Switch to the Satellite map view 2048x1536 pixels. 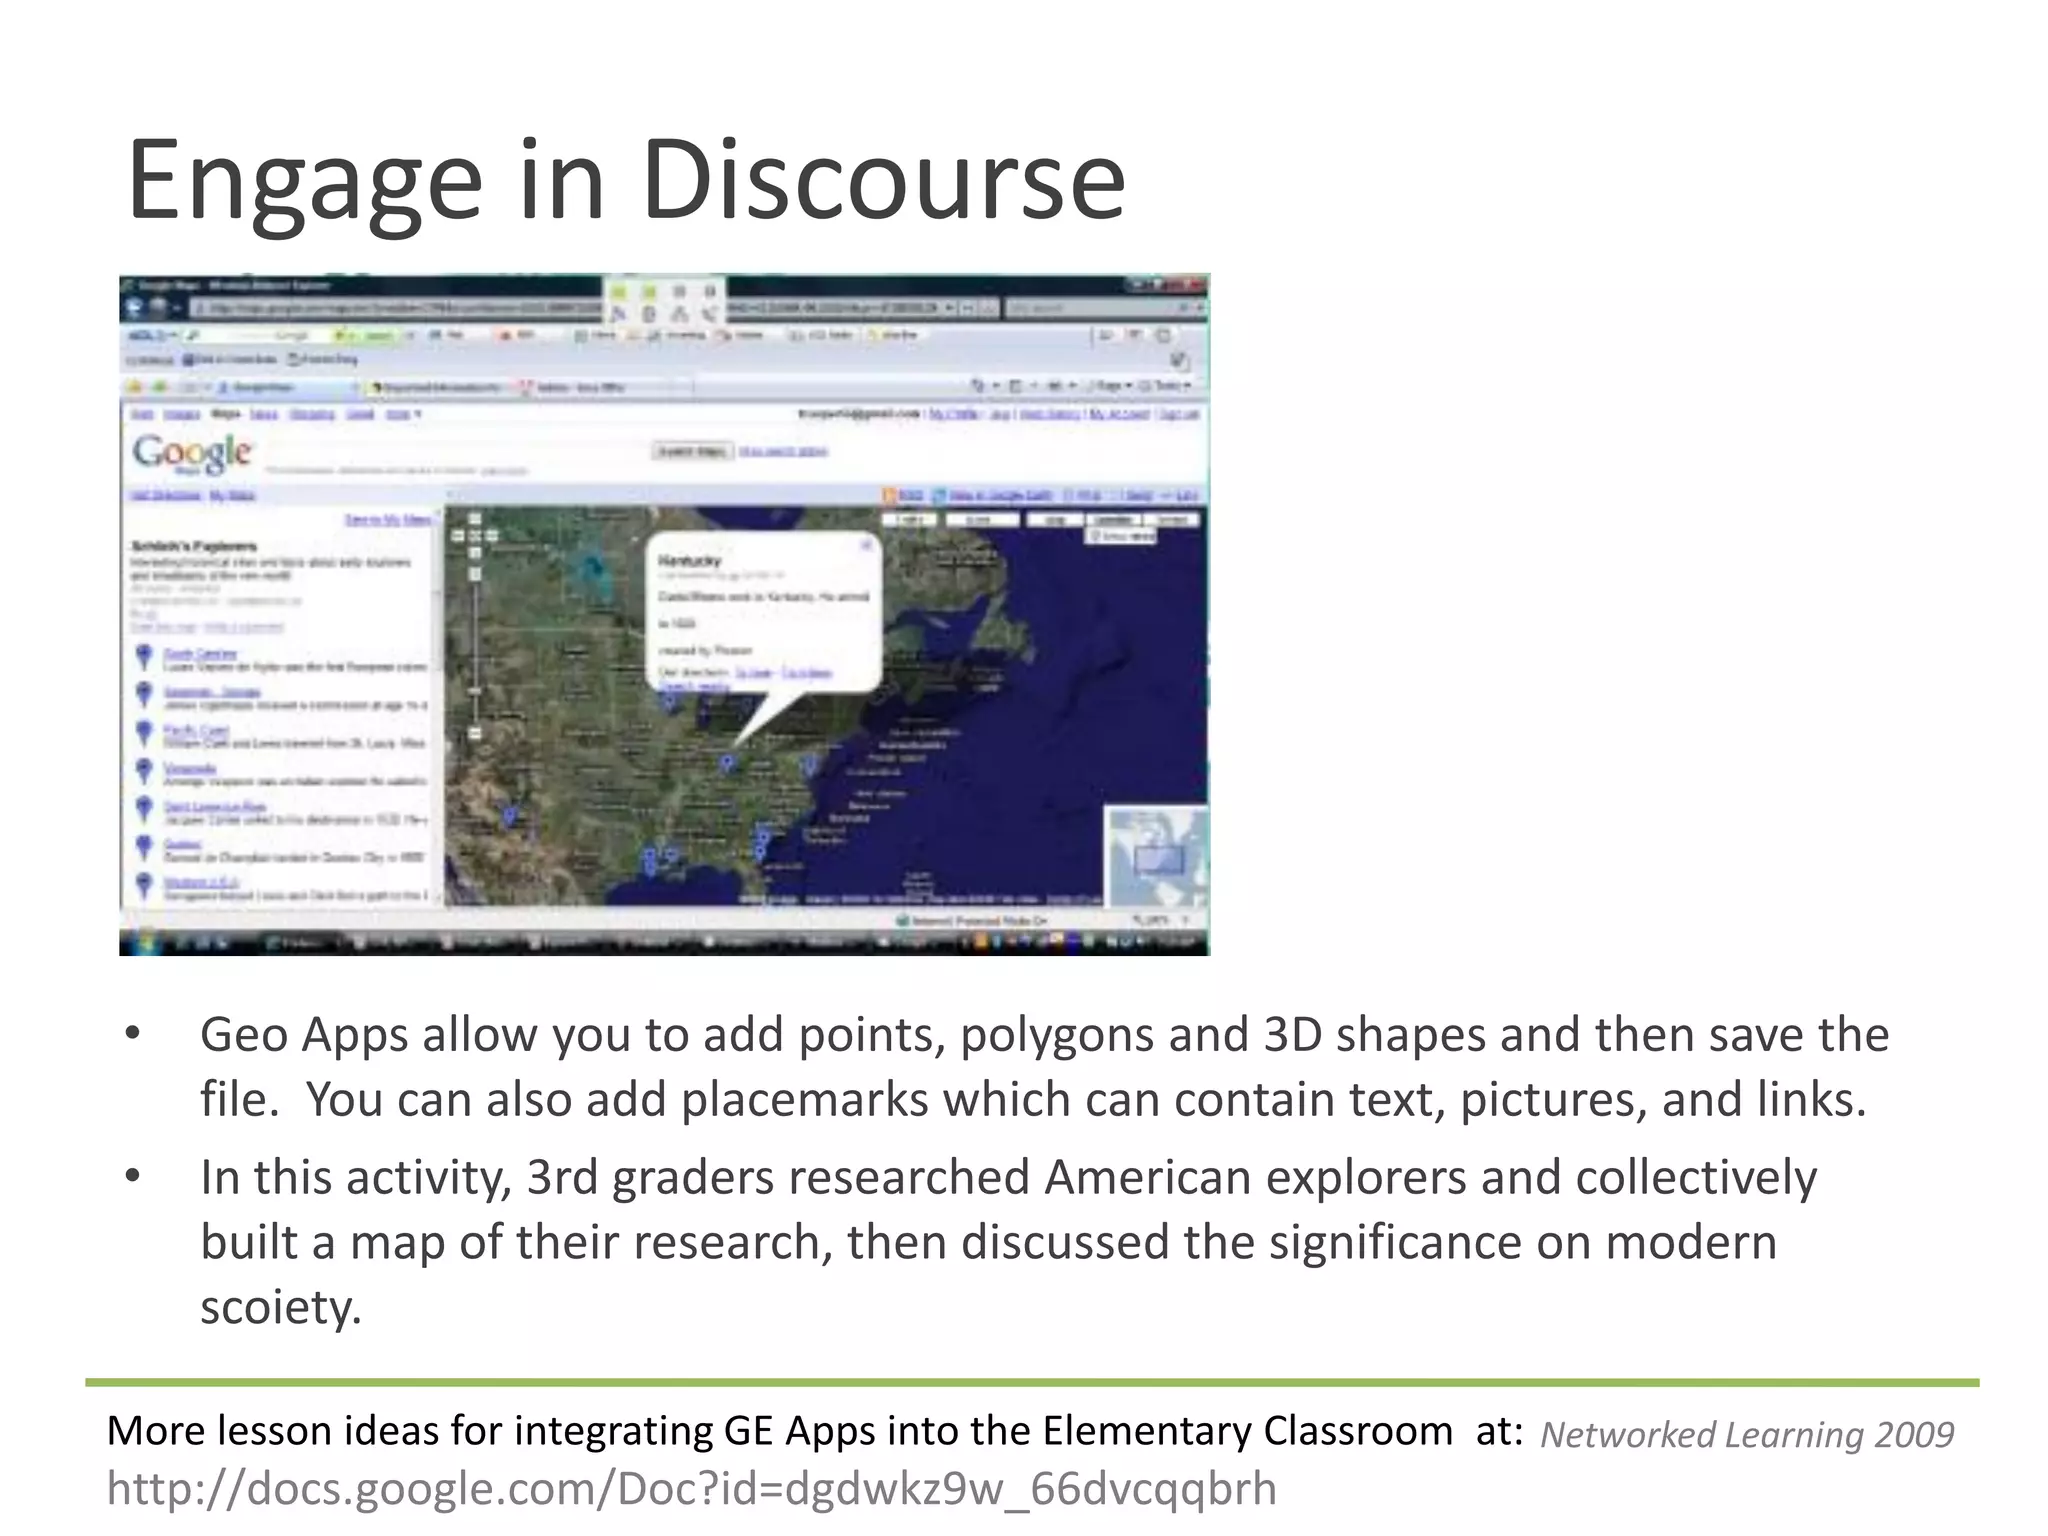[1115, 520]
